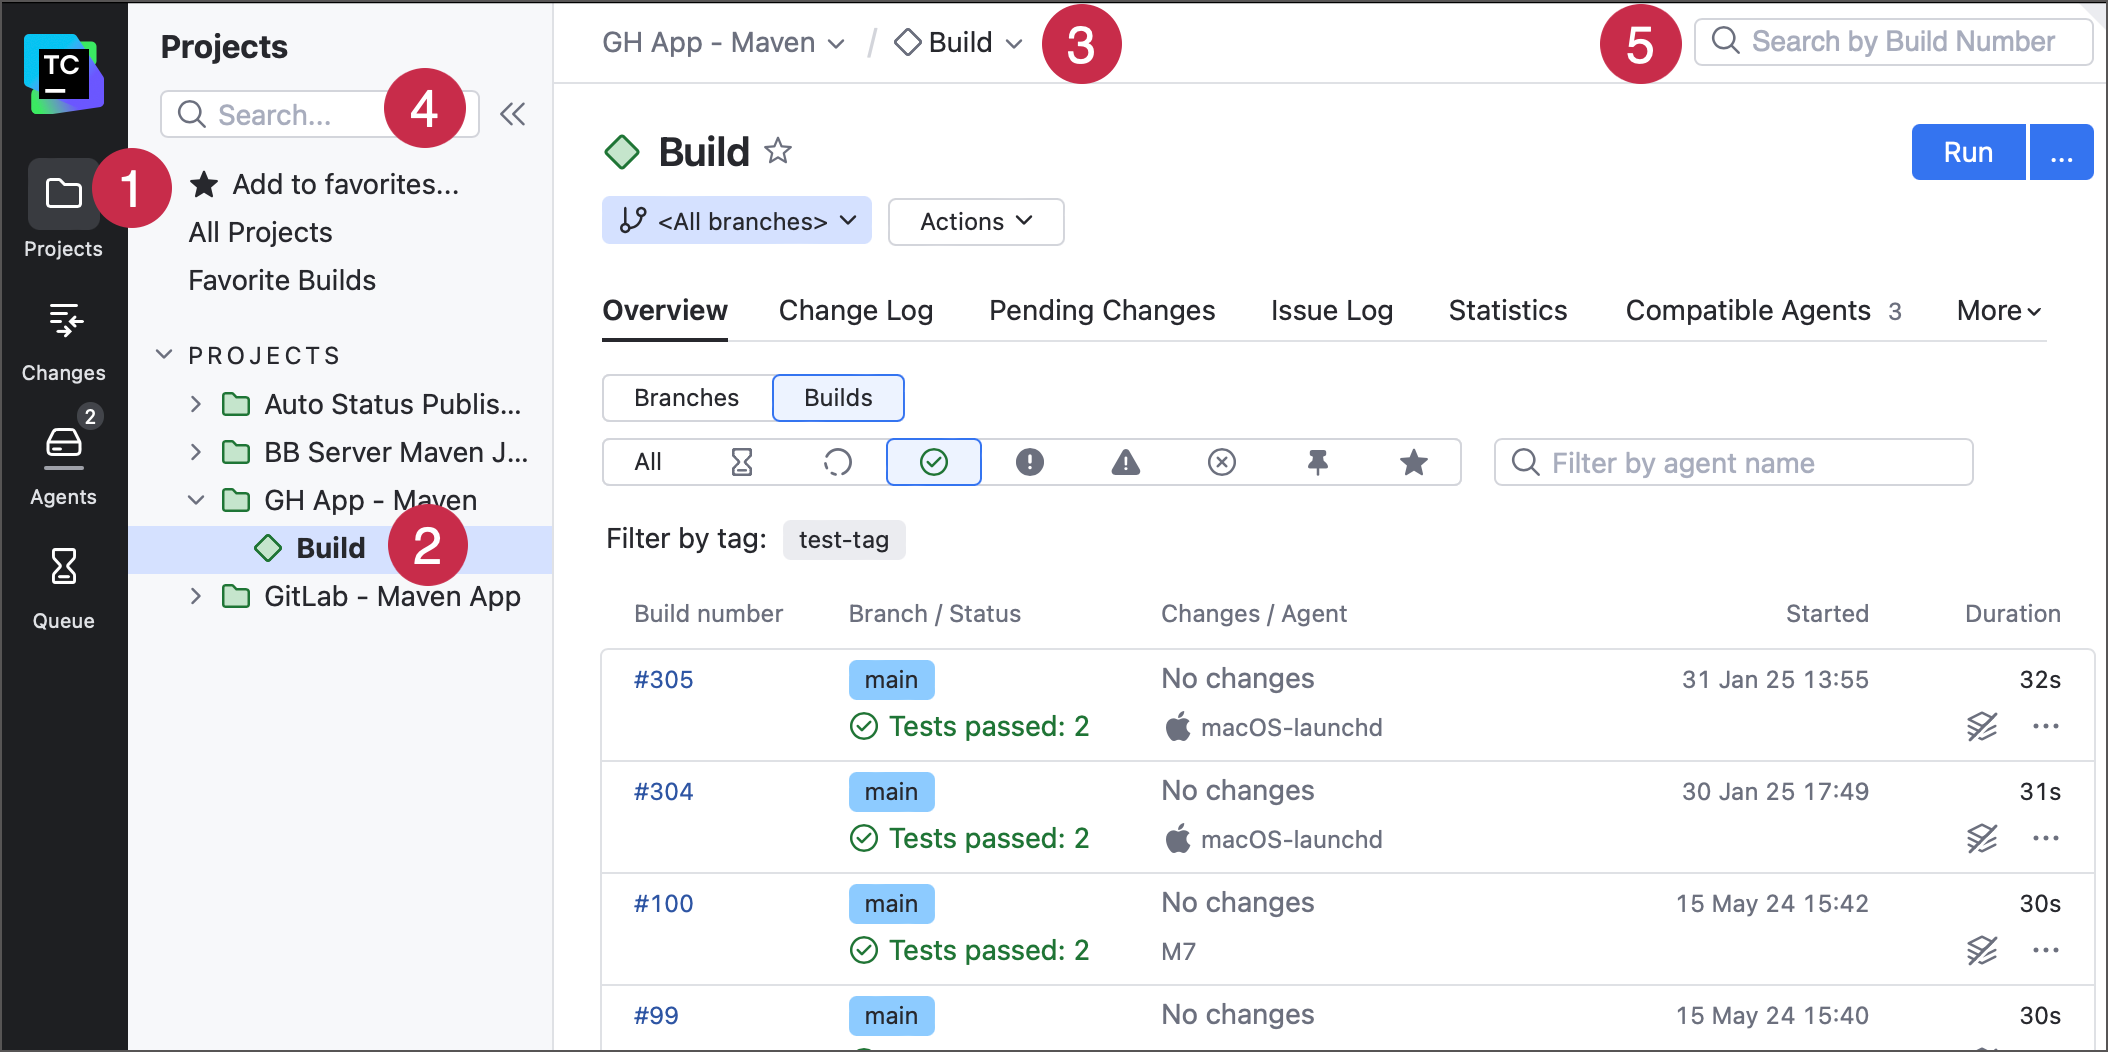Toggle the canceled builds filter
The image size is (2108, 1052).
coord(1221,462)
